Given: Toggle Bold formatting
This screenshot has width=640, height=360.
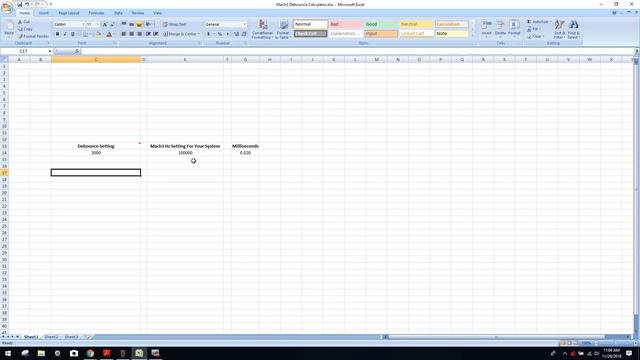Looking at the screenshot, I should click(58, 34).
